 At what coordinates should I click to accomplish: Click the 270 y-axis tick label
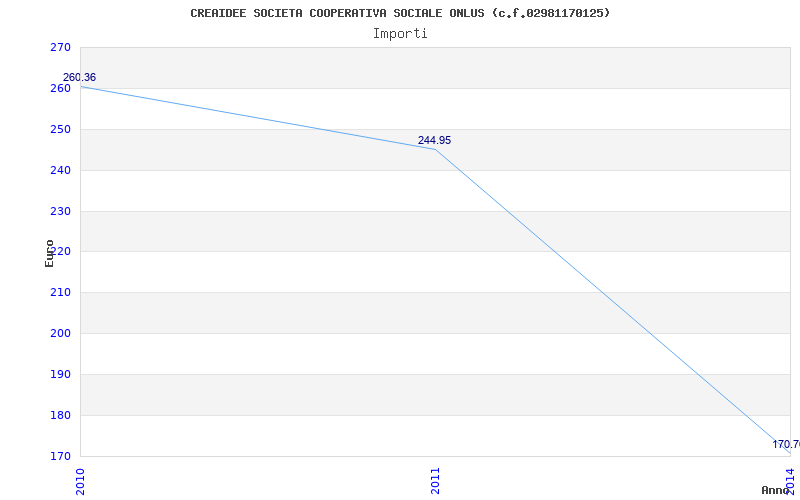point(60,47)
